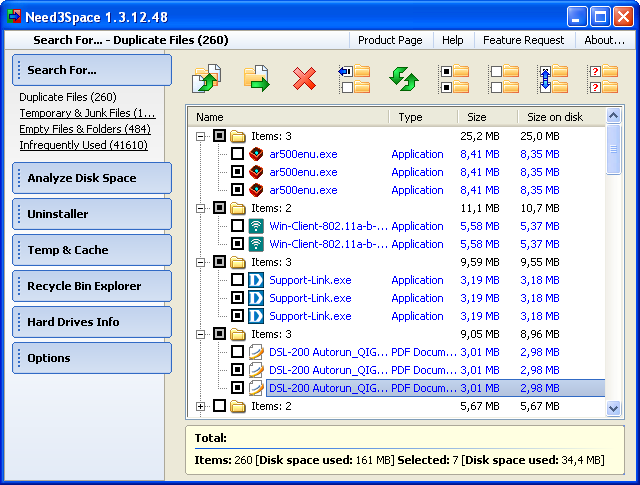The height and width of the screenshot is (485, 640).
Task: Open the Help menu
Action: click(453, 40)
